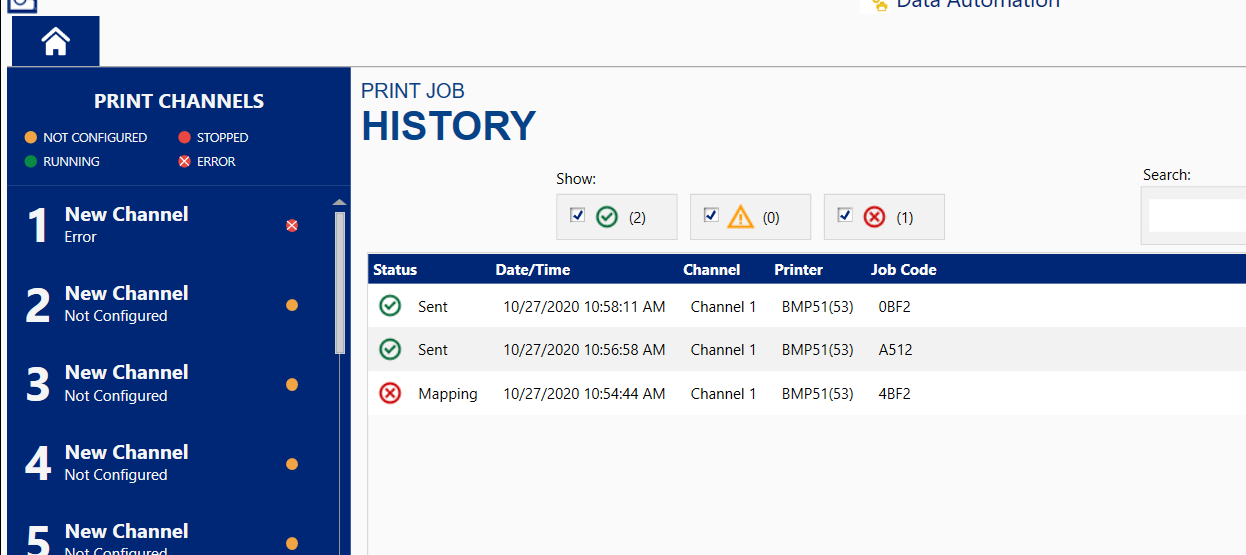Sort history by Date/Time column header
The width and height of the screenshot is (1246, 555).
(x=532, y=270)
